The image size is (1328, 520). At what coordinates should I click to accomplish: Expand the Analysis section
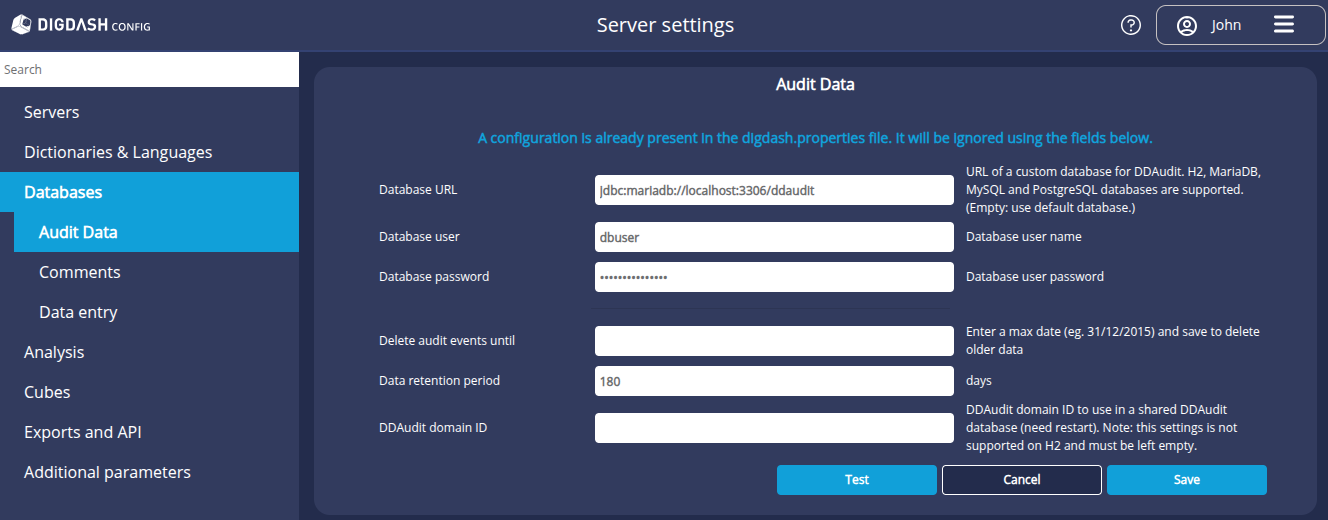coord(54,352)
